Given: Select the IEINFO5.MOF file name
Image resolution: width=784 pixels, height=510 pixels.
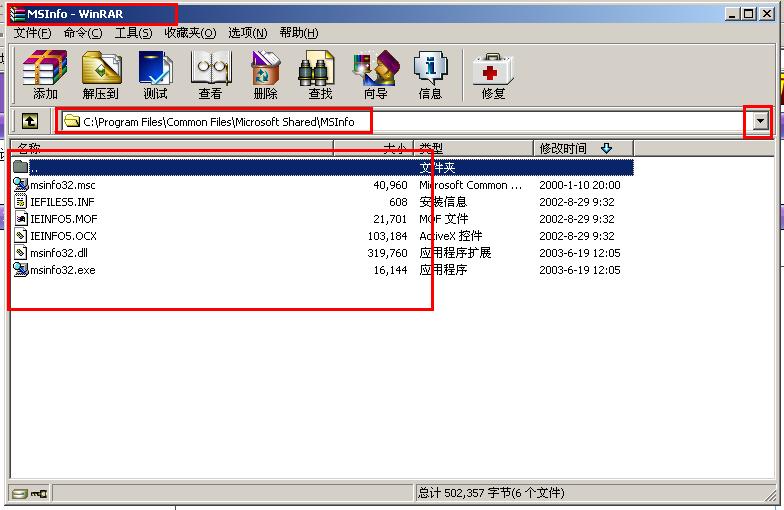Looking at the screenshot, I should 64,219.
